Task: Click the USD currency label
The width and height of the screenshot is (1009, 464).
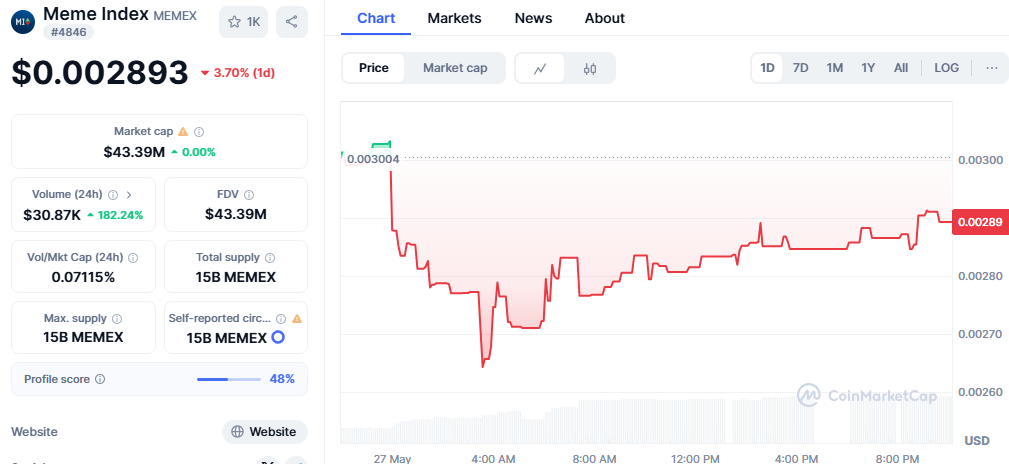Action: point(977,441)
